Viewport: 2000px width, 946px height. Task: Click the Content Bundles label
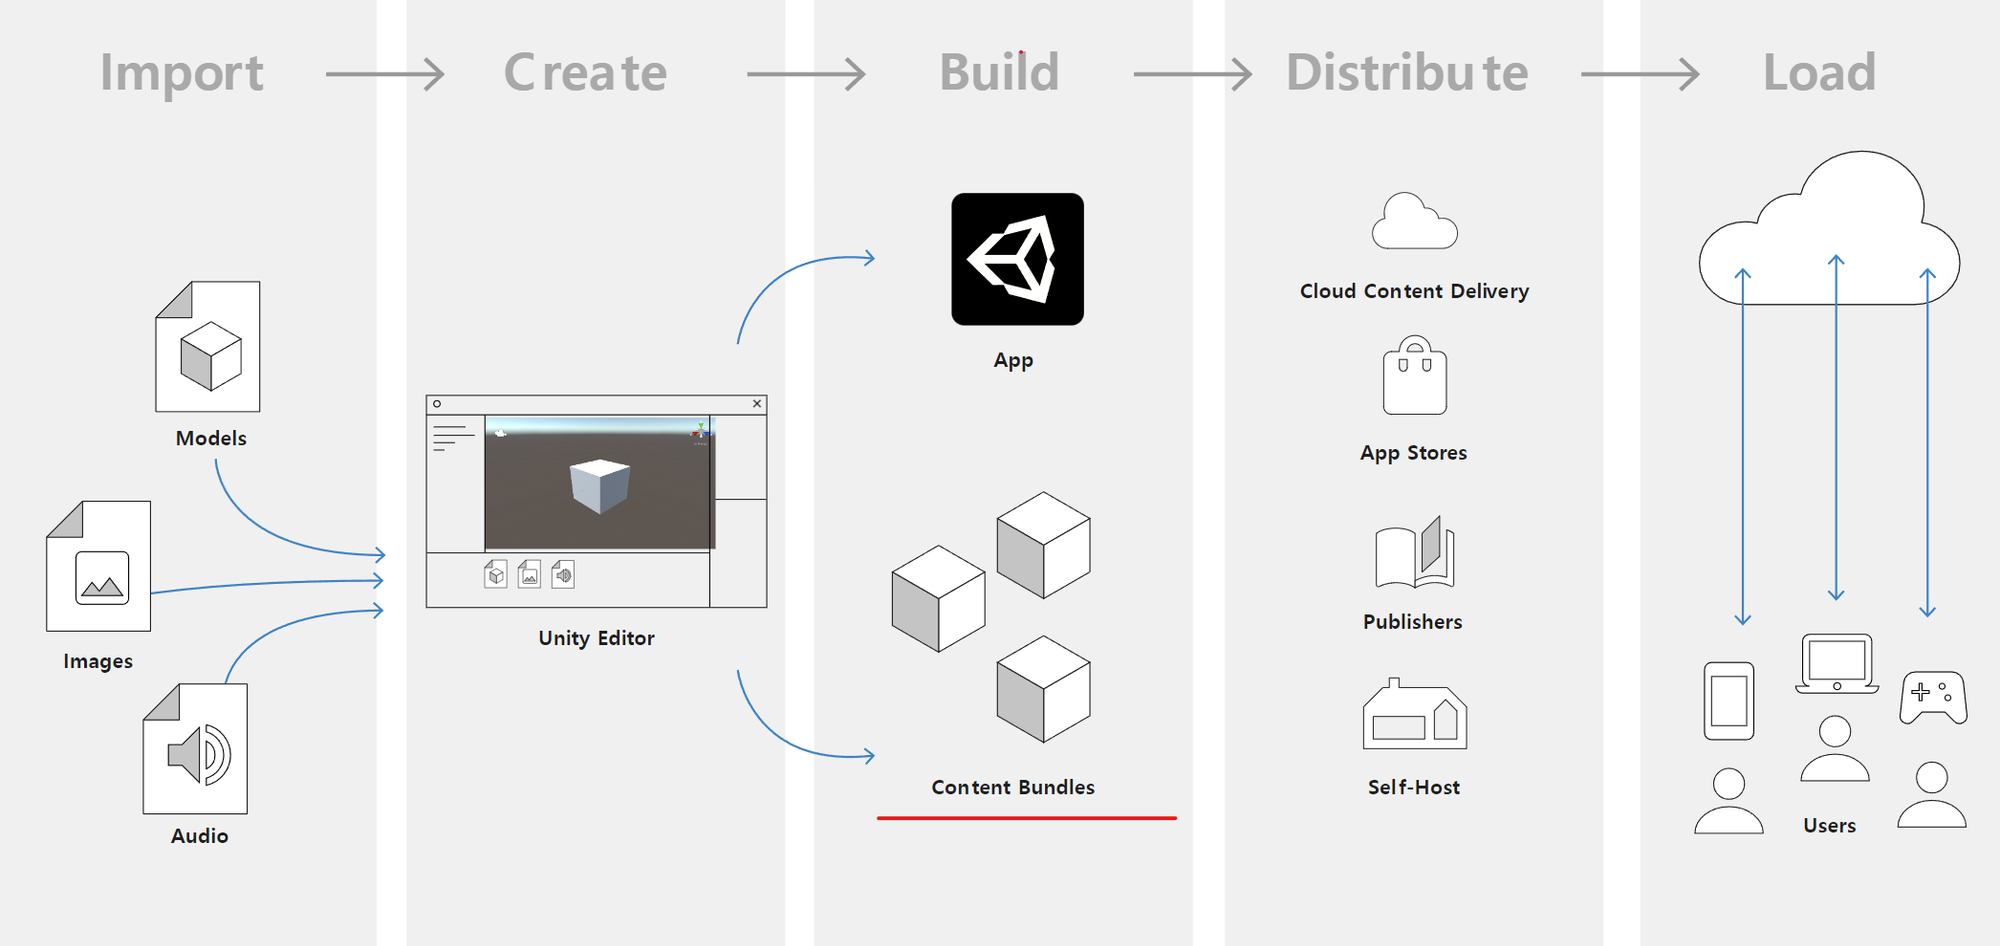[x=1013, y=787]
